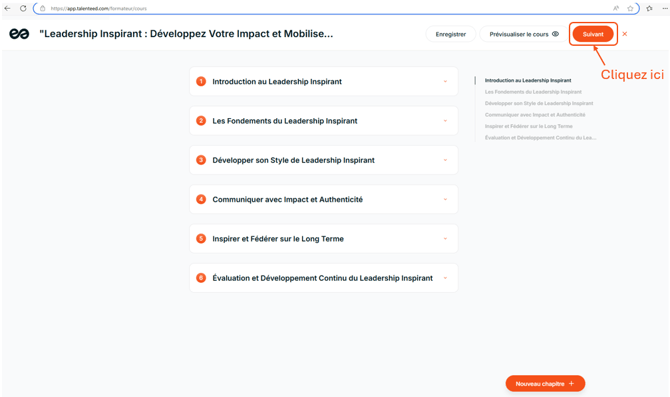Close the course editor with the X
670x397 pixels.
click(625, 34)
